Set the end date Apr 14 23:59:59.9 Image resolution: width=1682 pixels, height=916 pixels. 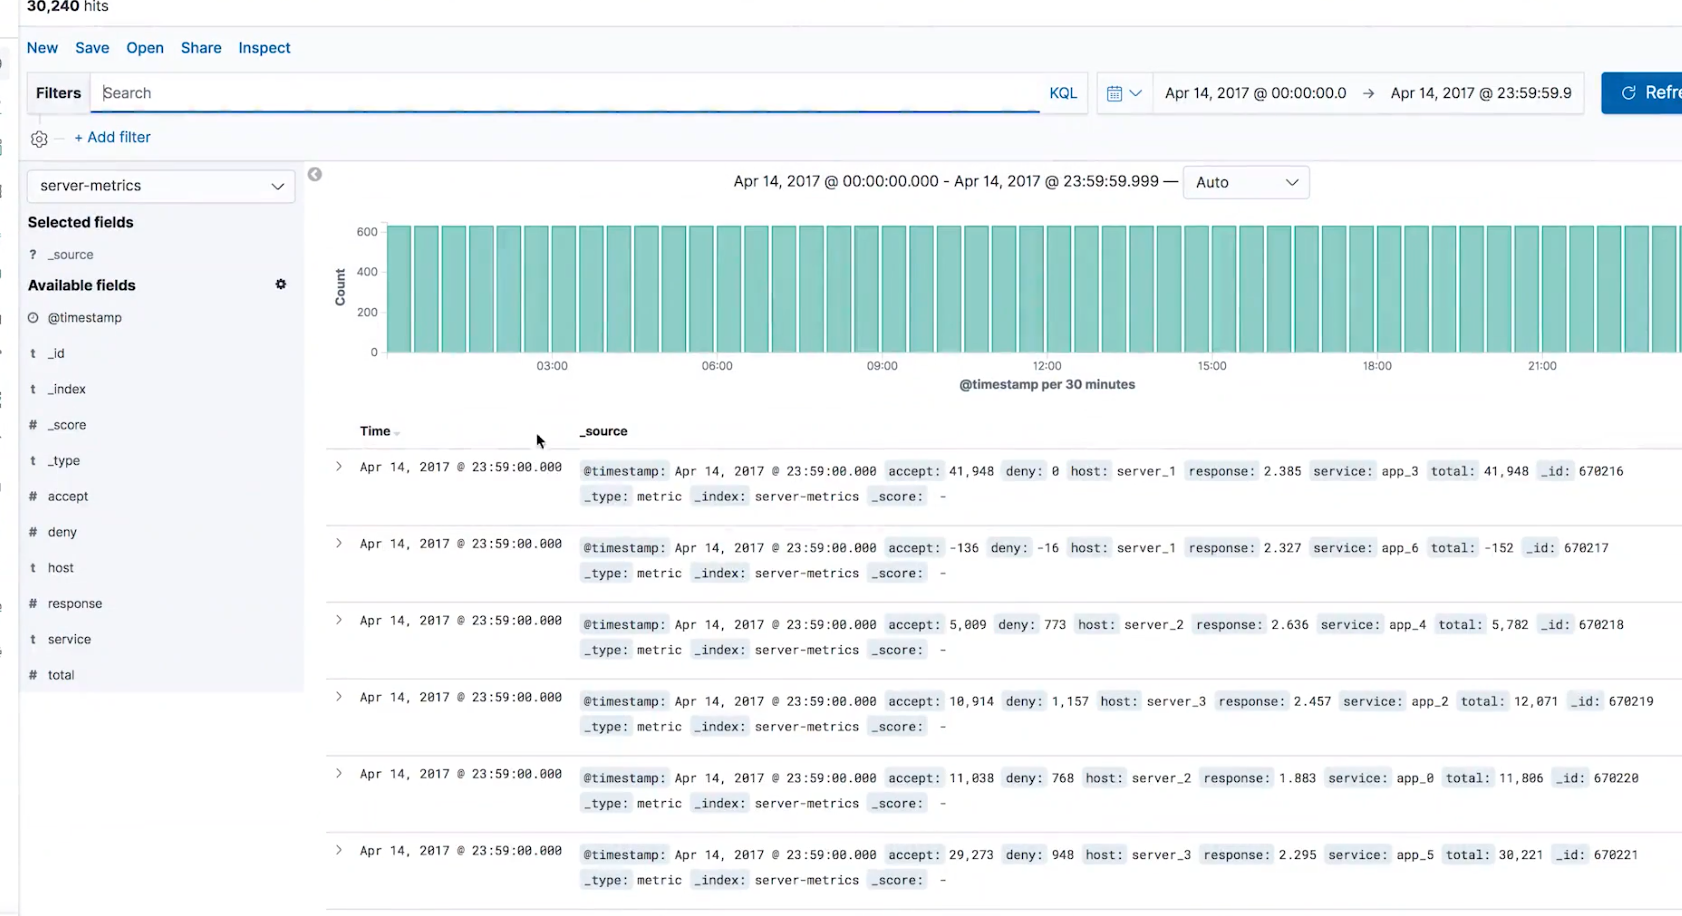[x=1481, y=93]
